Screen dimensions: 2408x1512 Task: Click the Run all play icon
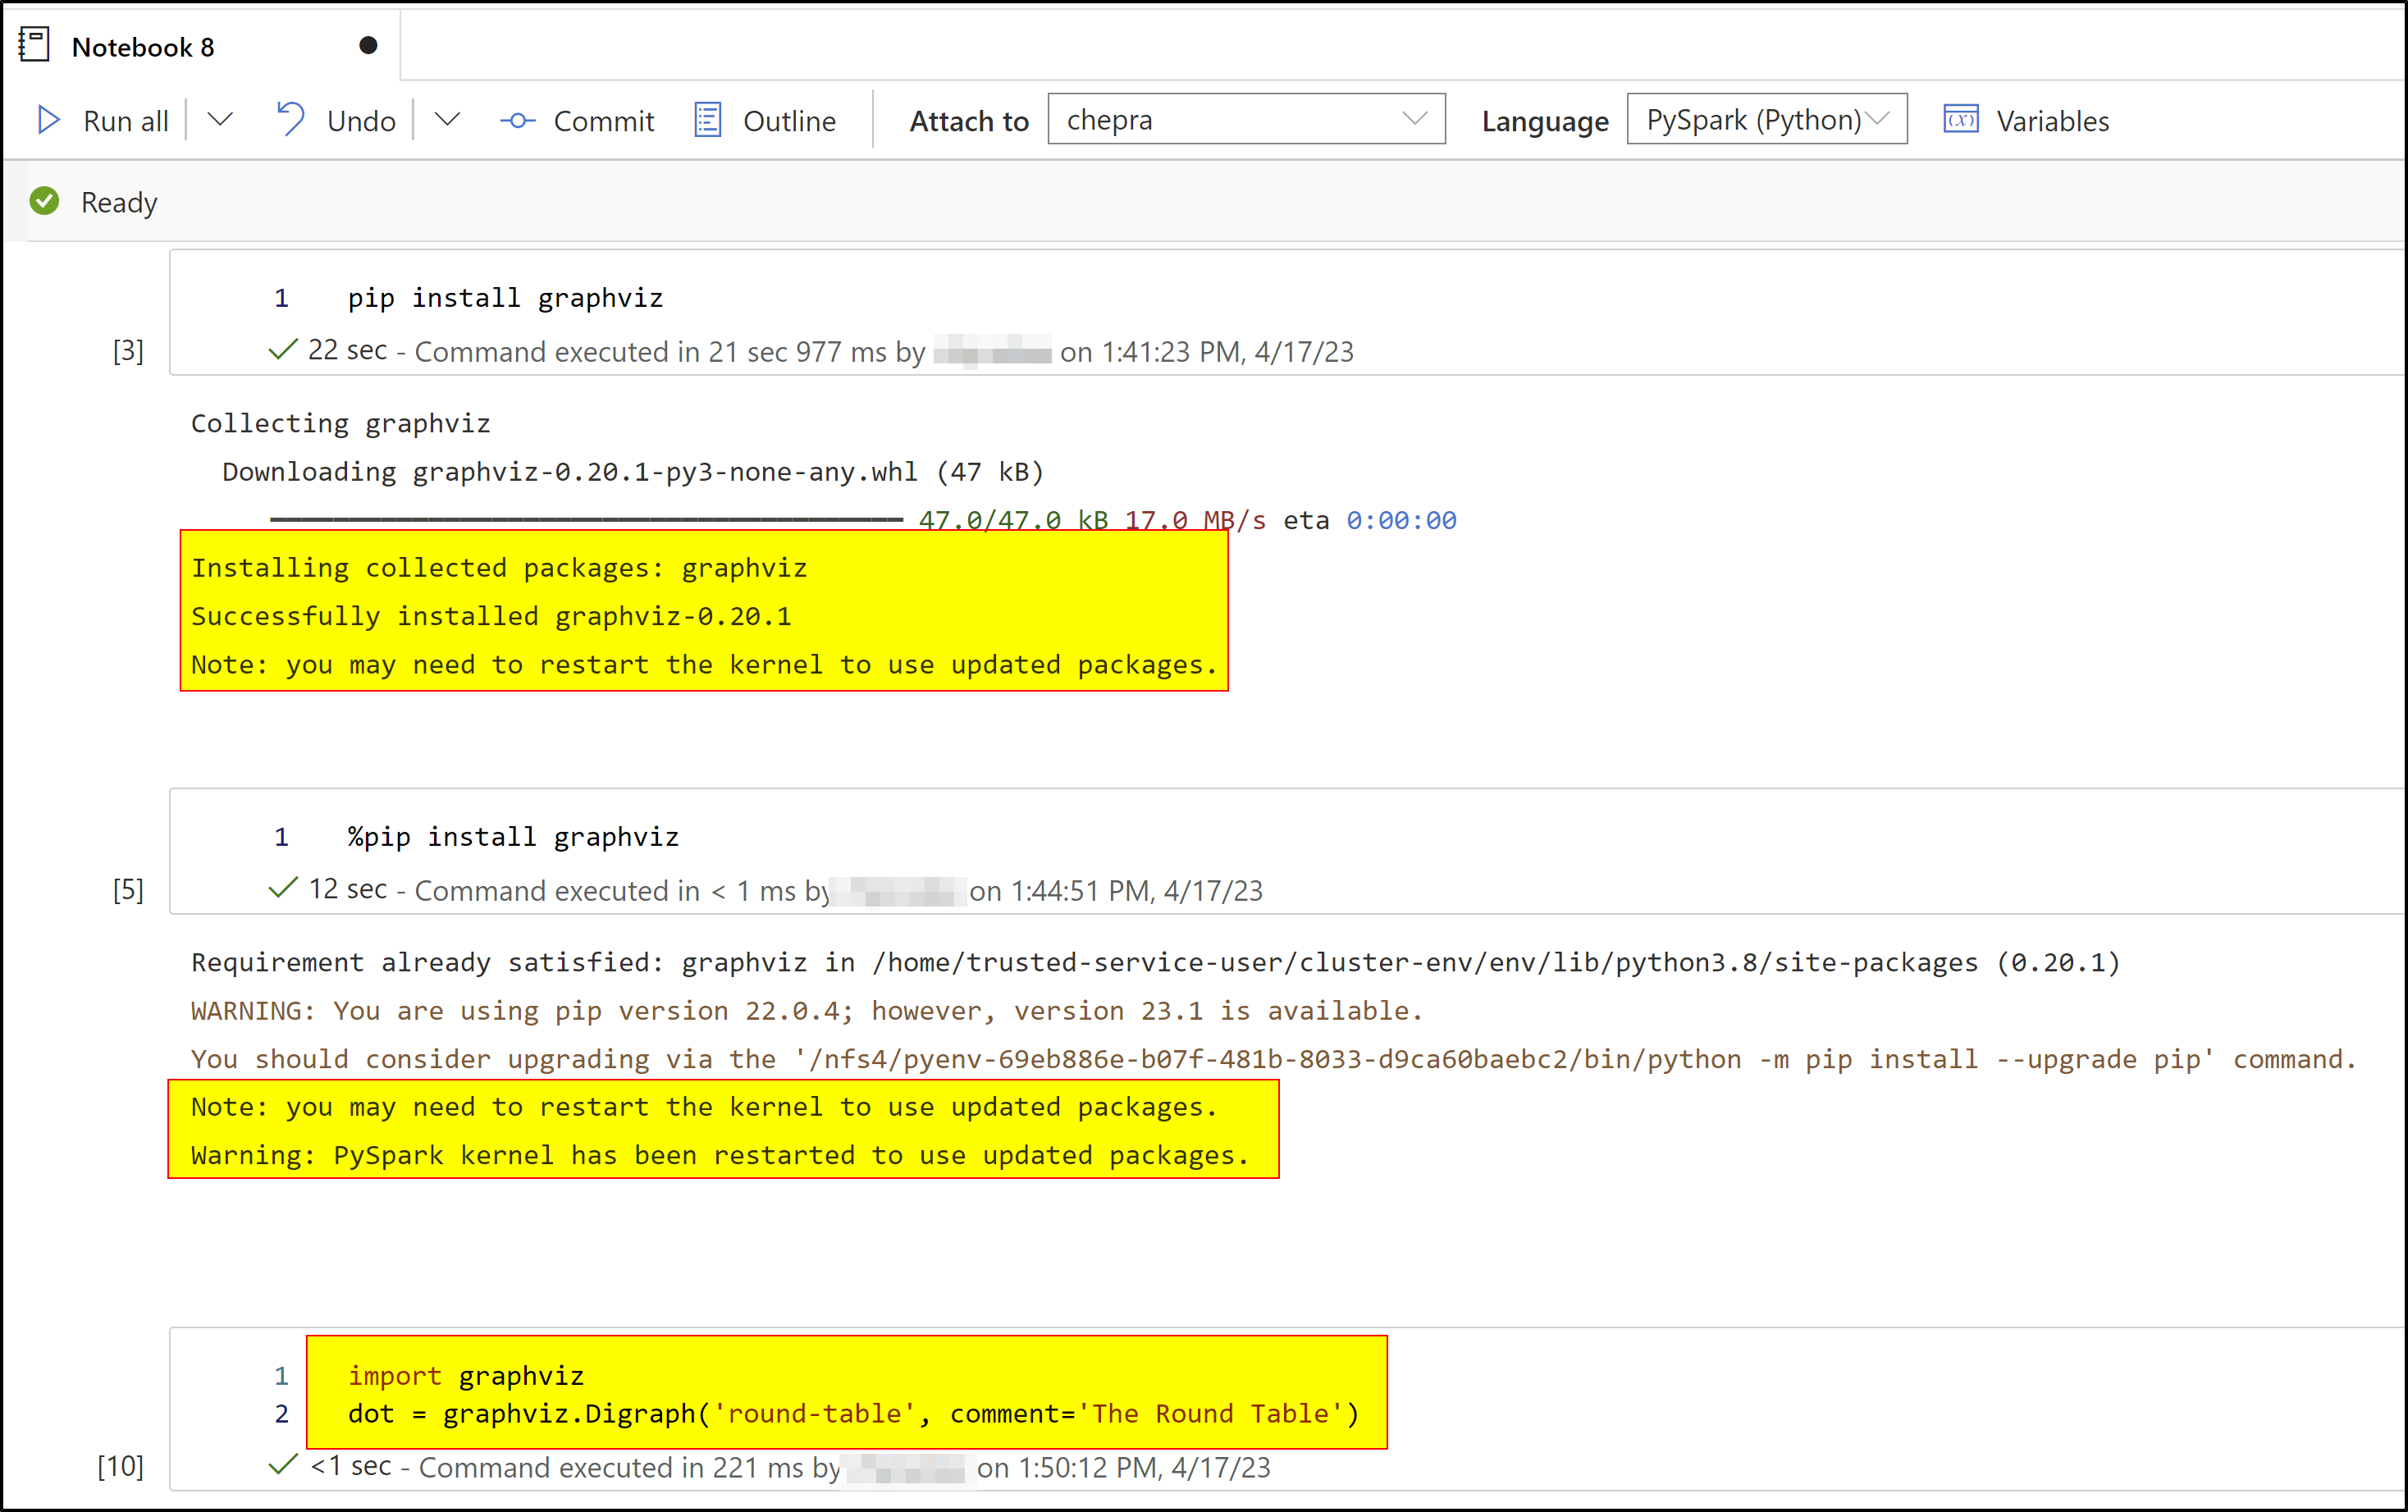[48, 121]
